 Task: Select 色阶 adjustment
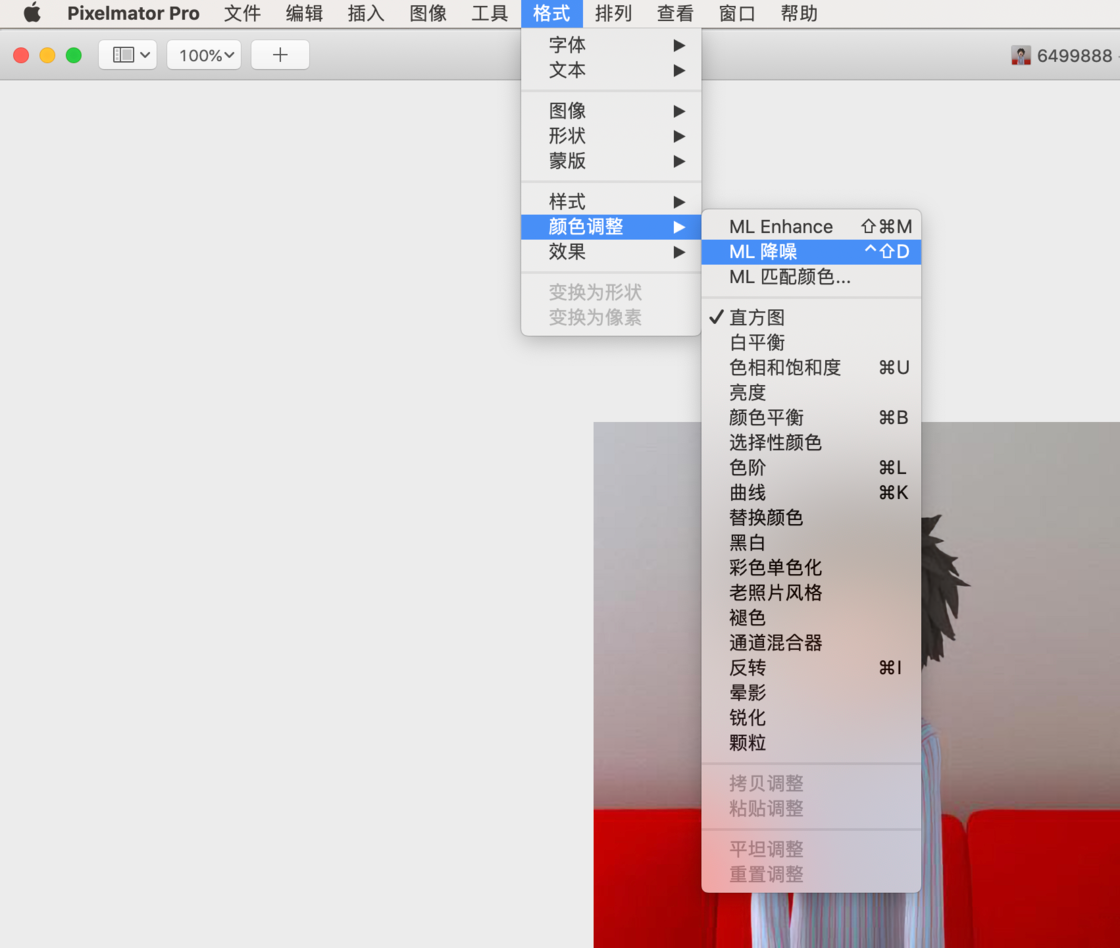point(811,467)
